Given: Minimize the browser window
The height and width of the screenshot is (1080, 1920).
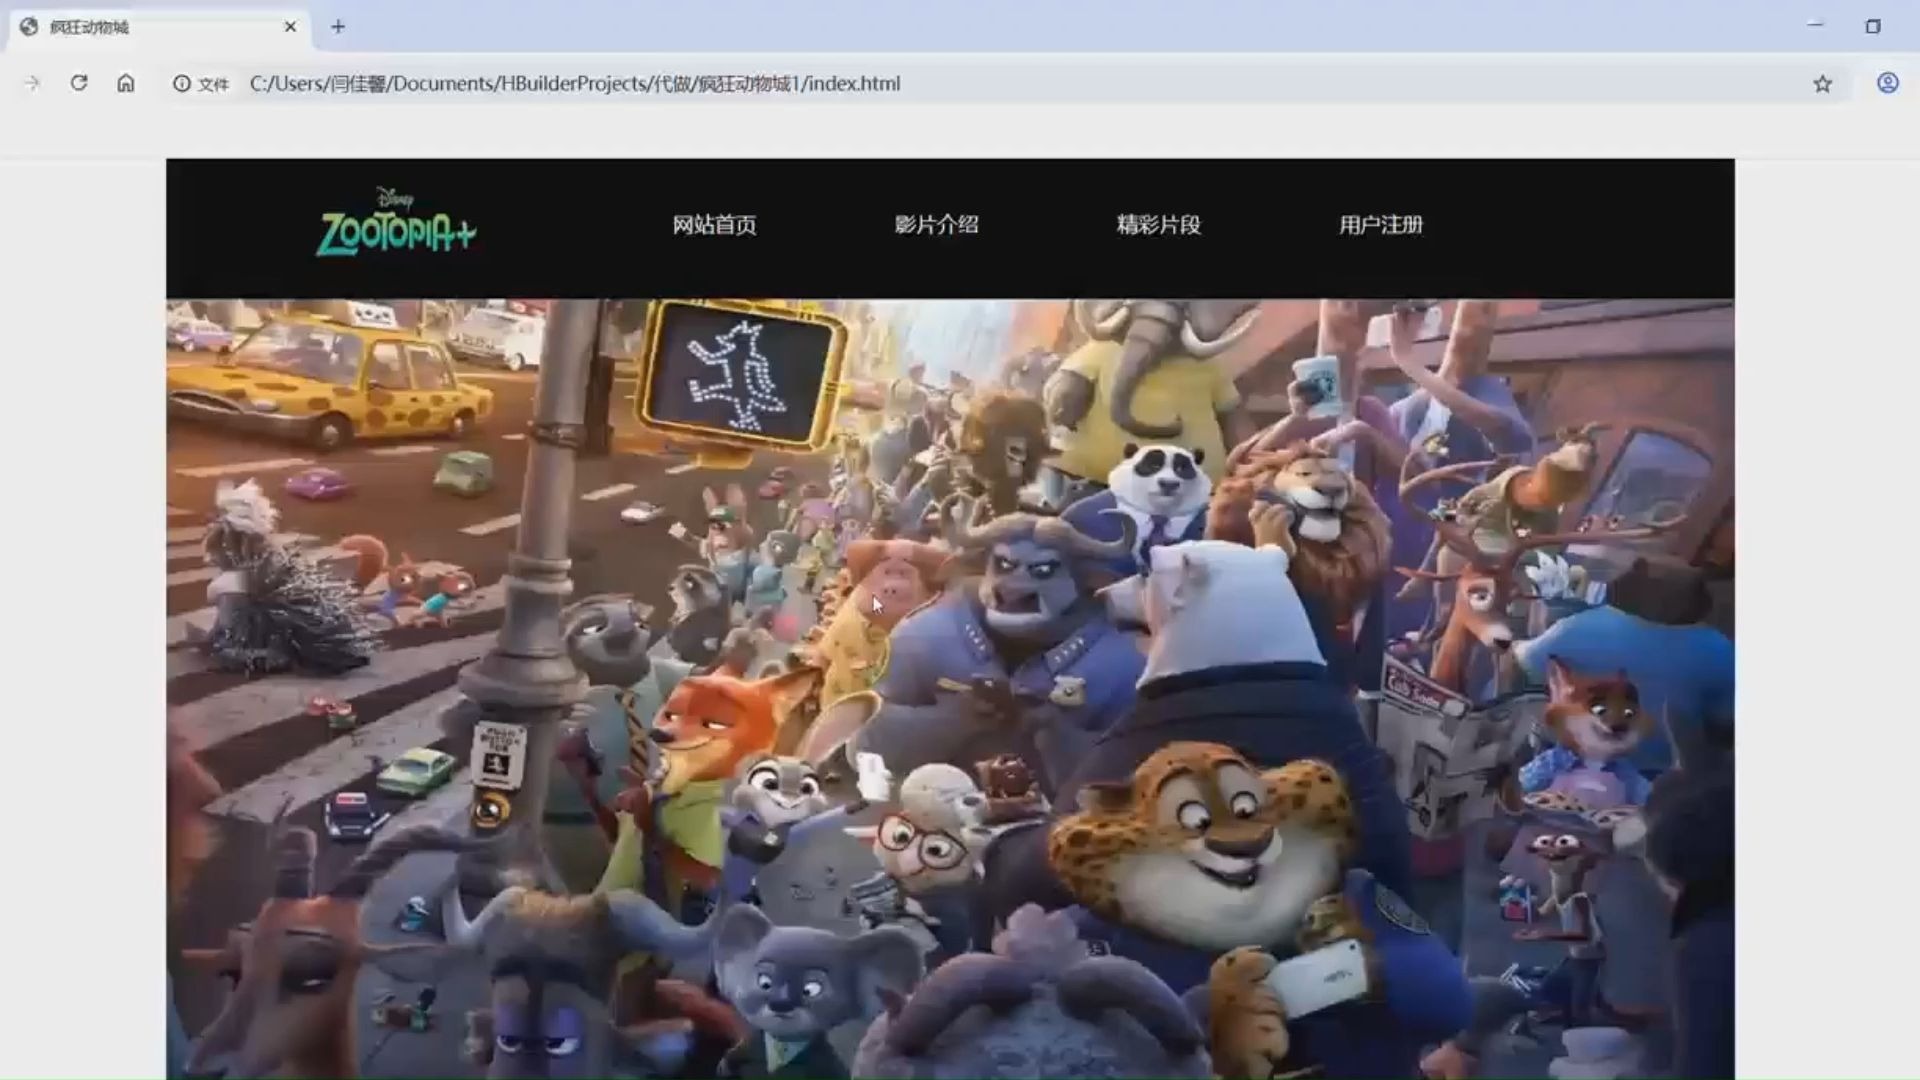Looking at the screenshot, I should point(1812,28).
